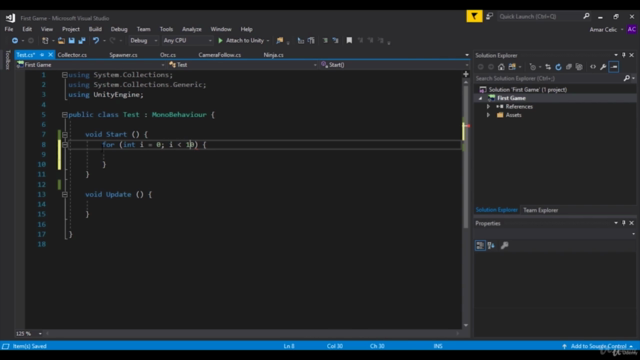Screen dimensions: 640x360
Task: Collapse the First Game project node
Action: [480, 98]
